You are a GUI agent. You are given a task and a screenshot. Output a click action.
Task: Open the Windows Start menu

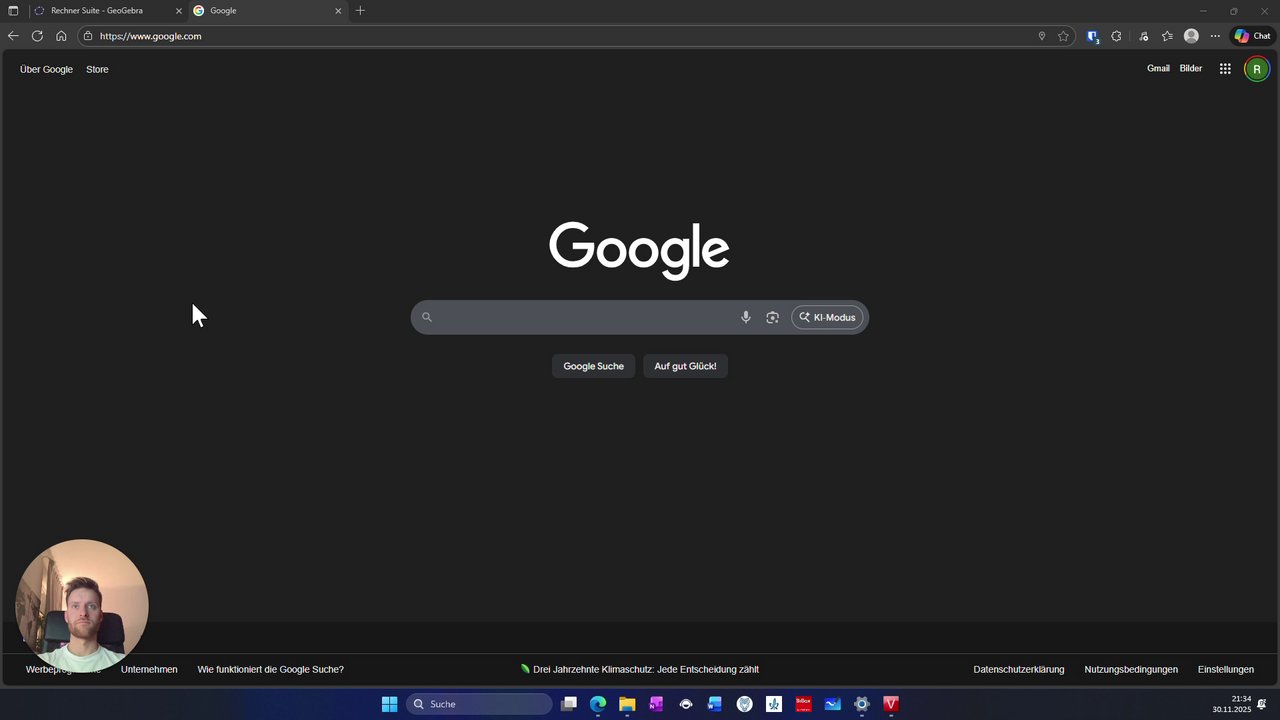click(x=389, y=704)
